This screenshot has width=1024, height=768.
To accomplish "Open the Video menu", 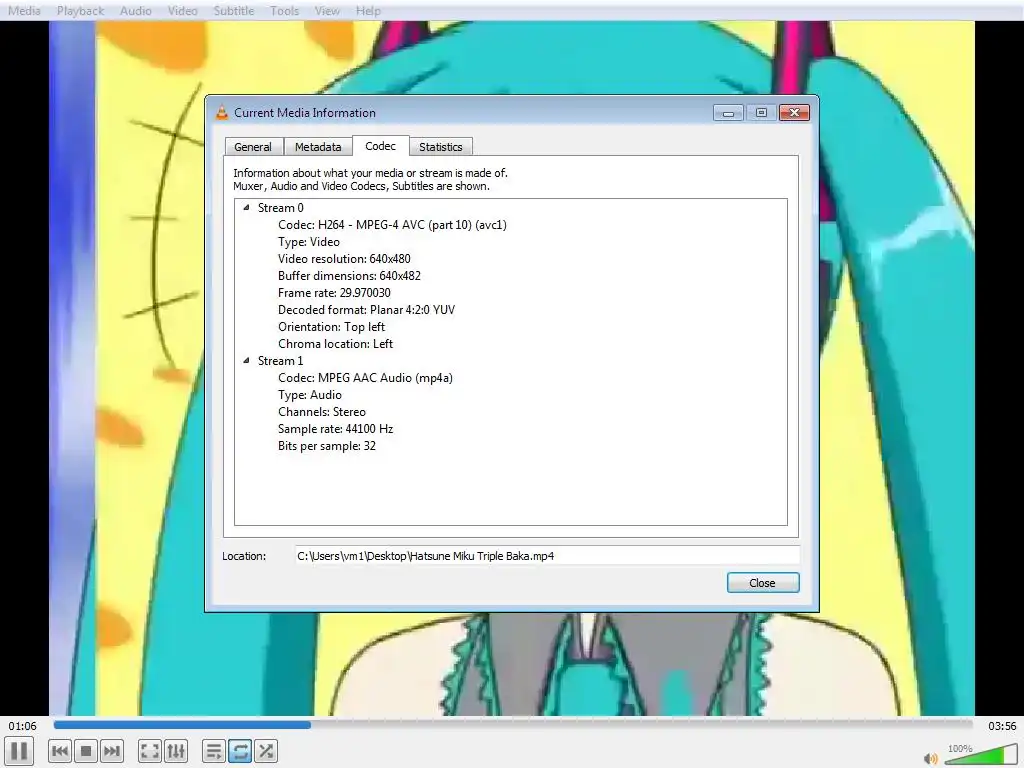I will point(183,11).
